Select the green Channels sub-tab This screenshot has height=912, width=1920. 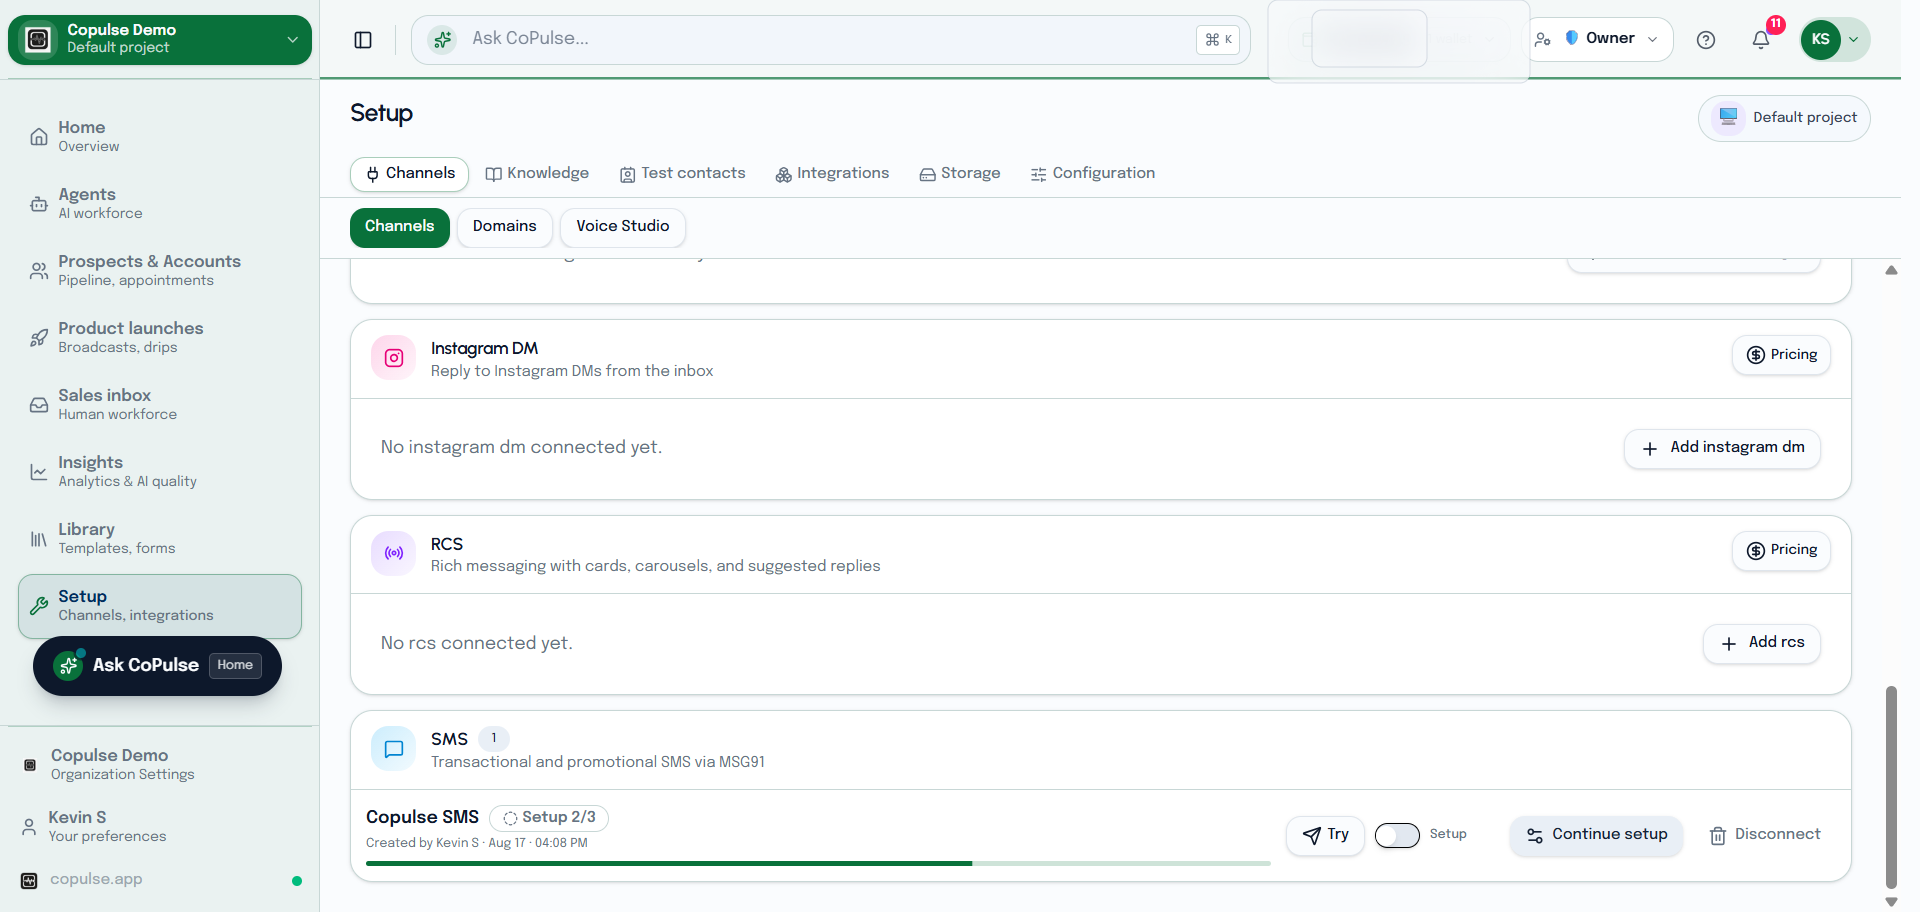(400, 227)
